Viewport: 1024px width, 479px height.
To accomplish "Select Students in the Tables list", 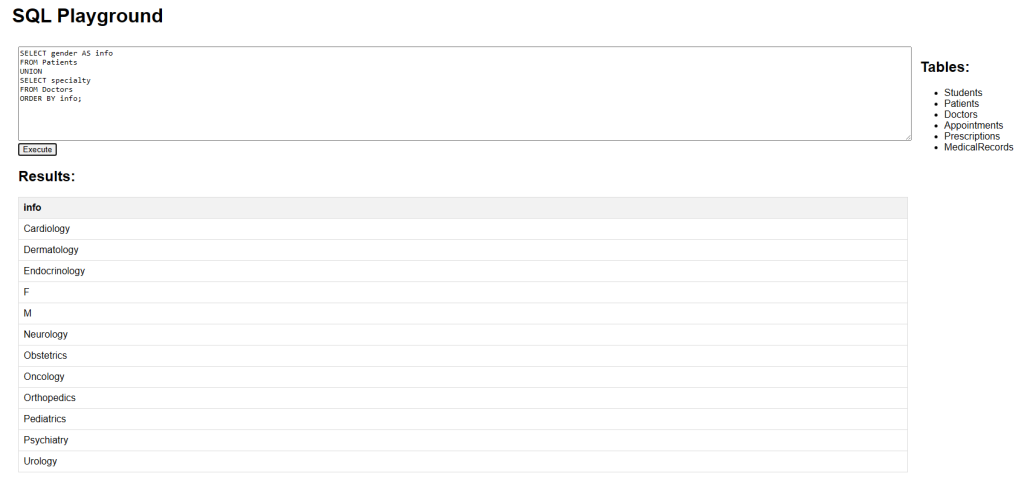I will pyautogui.click(x=963, y=93).
